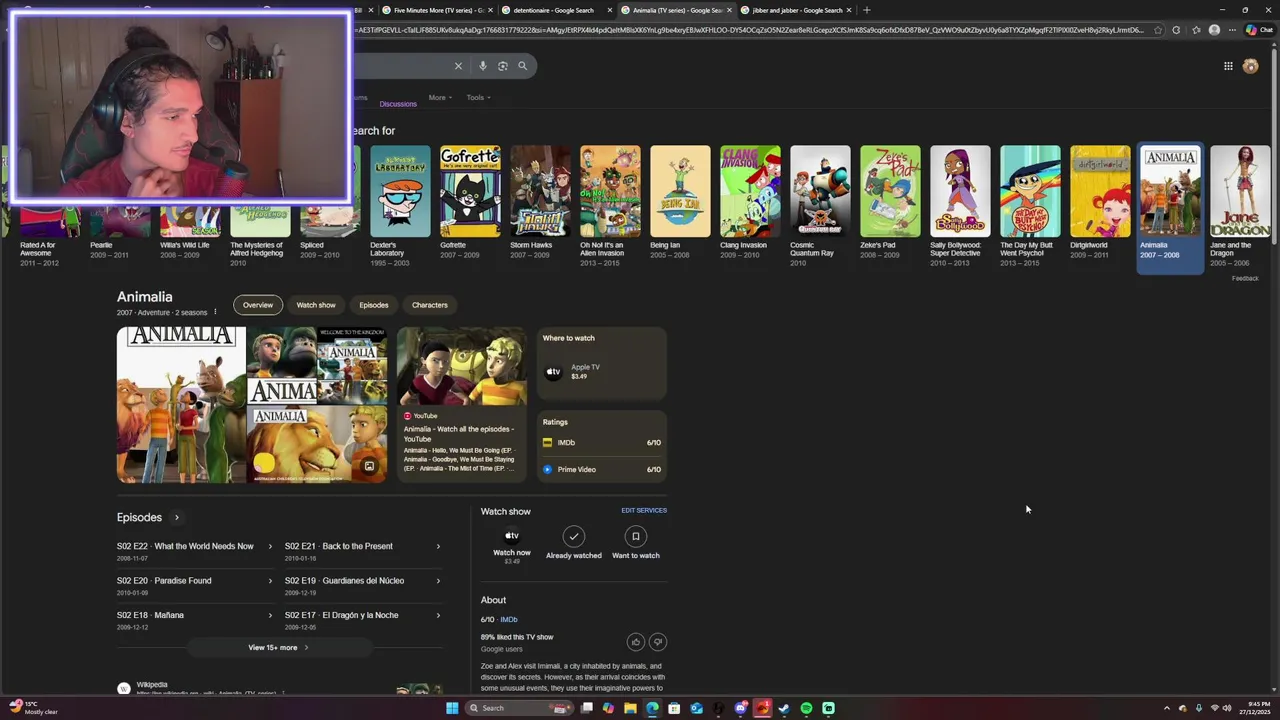Open Discord from taskbar
This screenshot has width=1280, height=720.
(x=740, y=708)
